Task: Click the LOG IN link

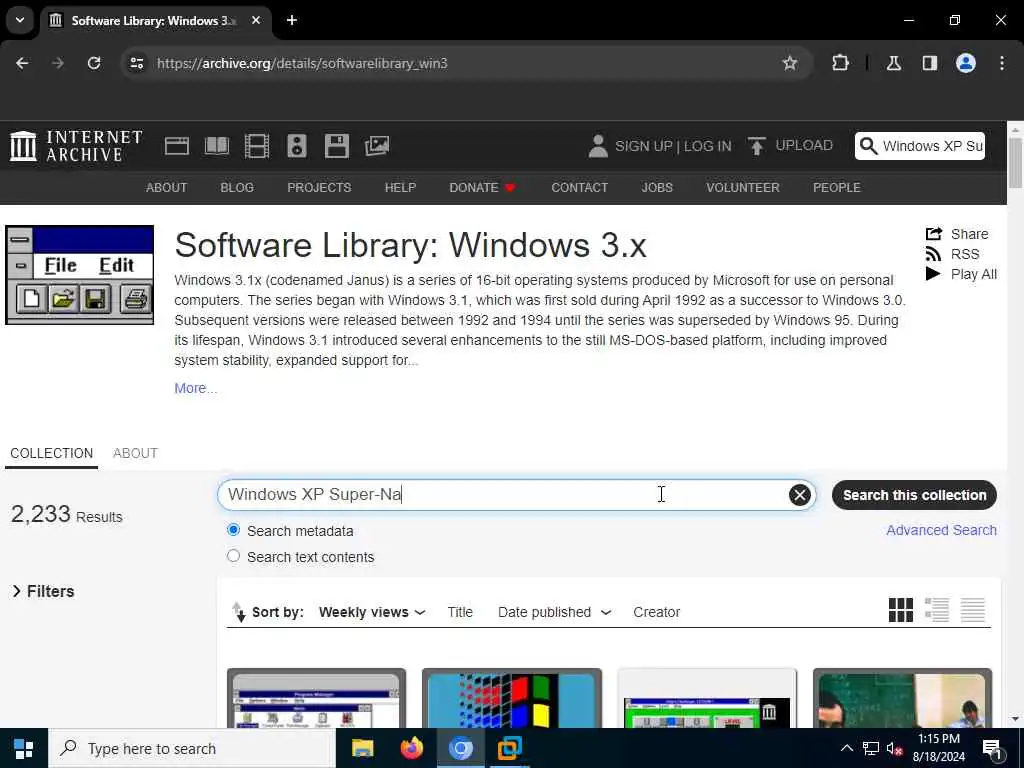Action: point(708,146)
